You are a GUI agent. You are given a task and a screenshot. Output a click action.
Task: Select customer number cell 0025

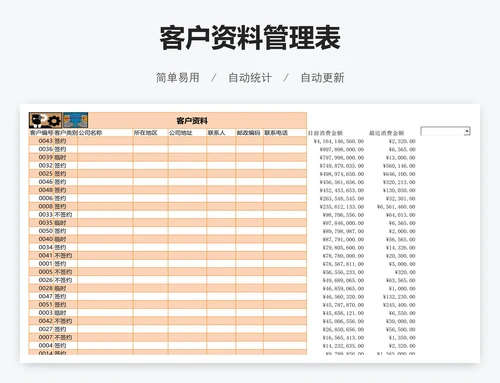click(x=46, y=173)
